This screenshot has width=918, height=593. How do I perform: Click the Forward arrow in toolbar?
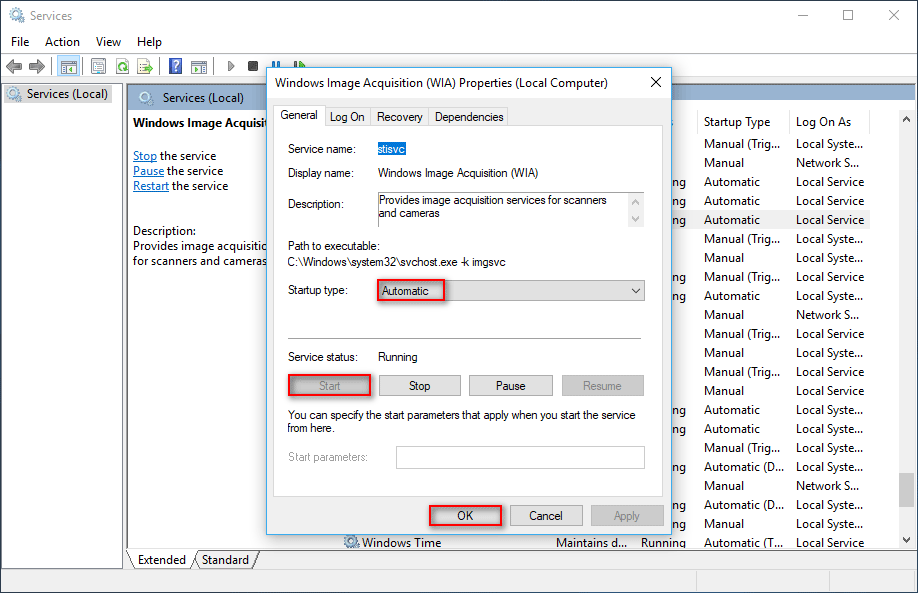tap(37, 66)
